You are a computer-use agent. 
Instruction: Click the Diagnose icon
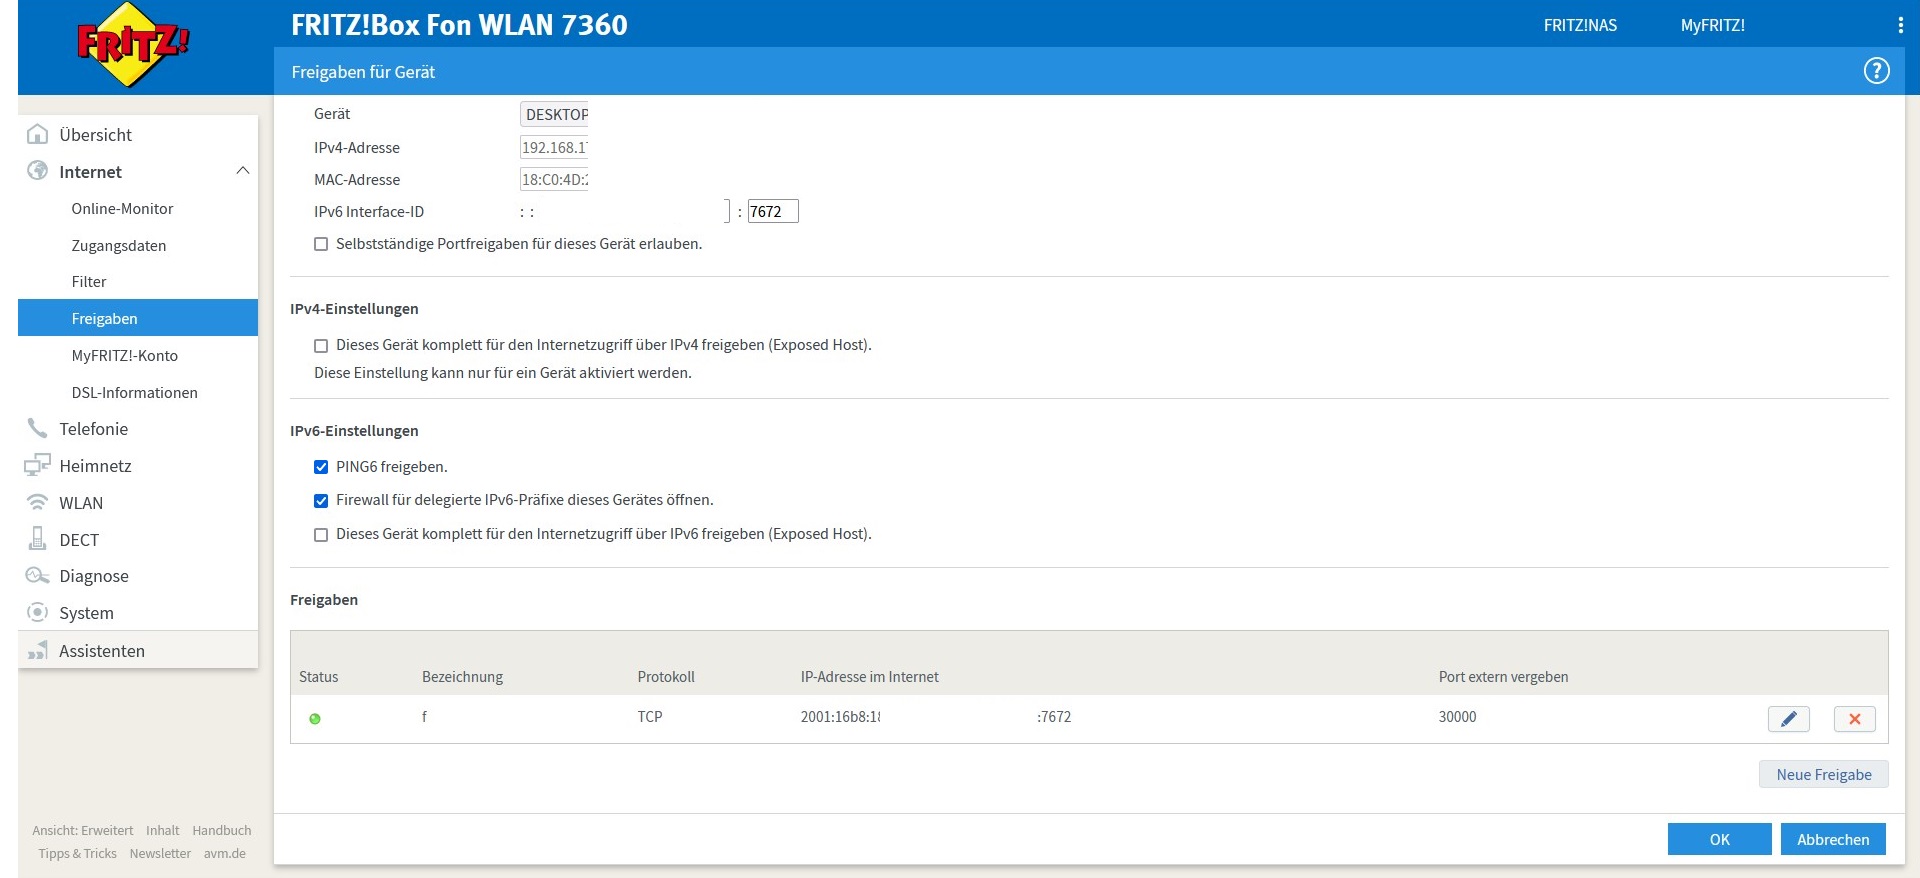coord(38,575)
